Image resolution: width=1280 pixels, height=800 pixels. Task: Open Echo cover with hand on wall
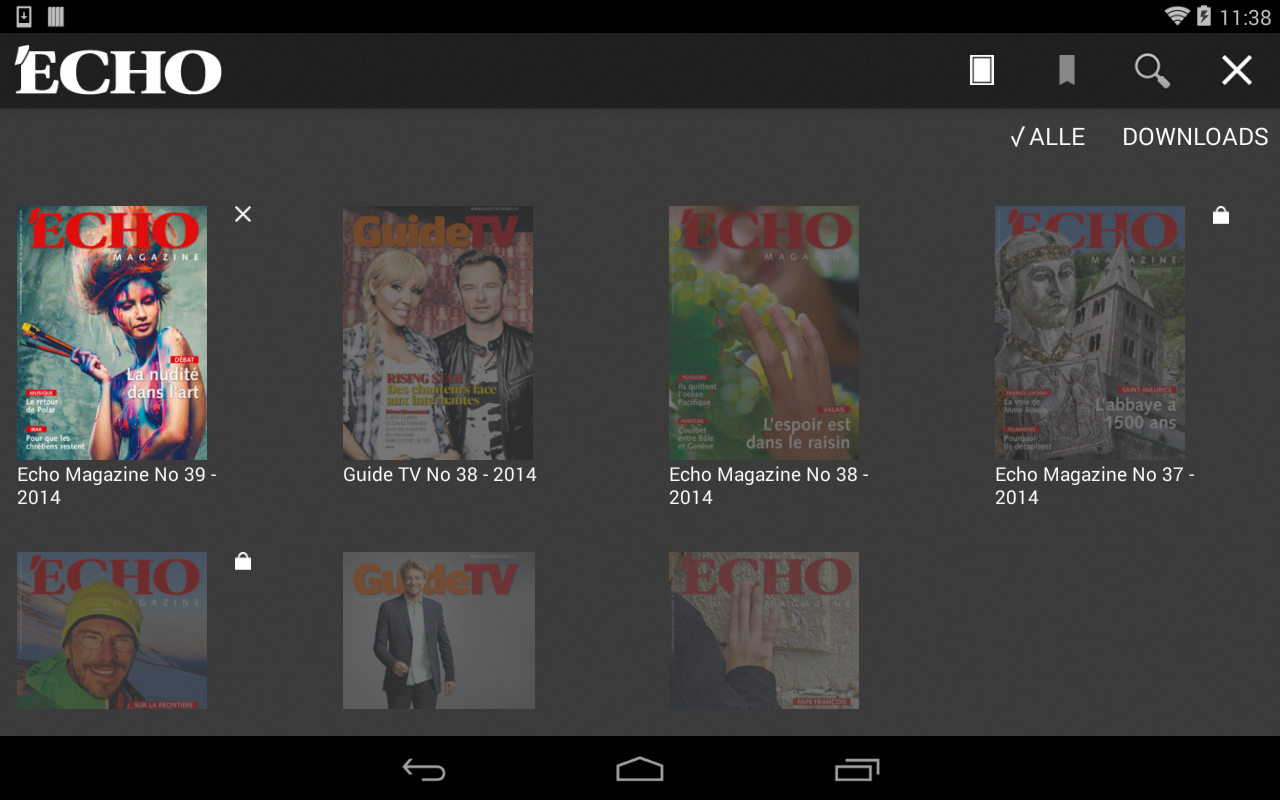click(764, 630)
